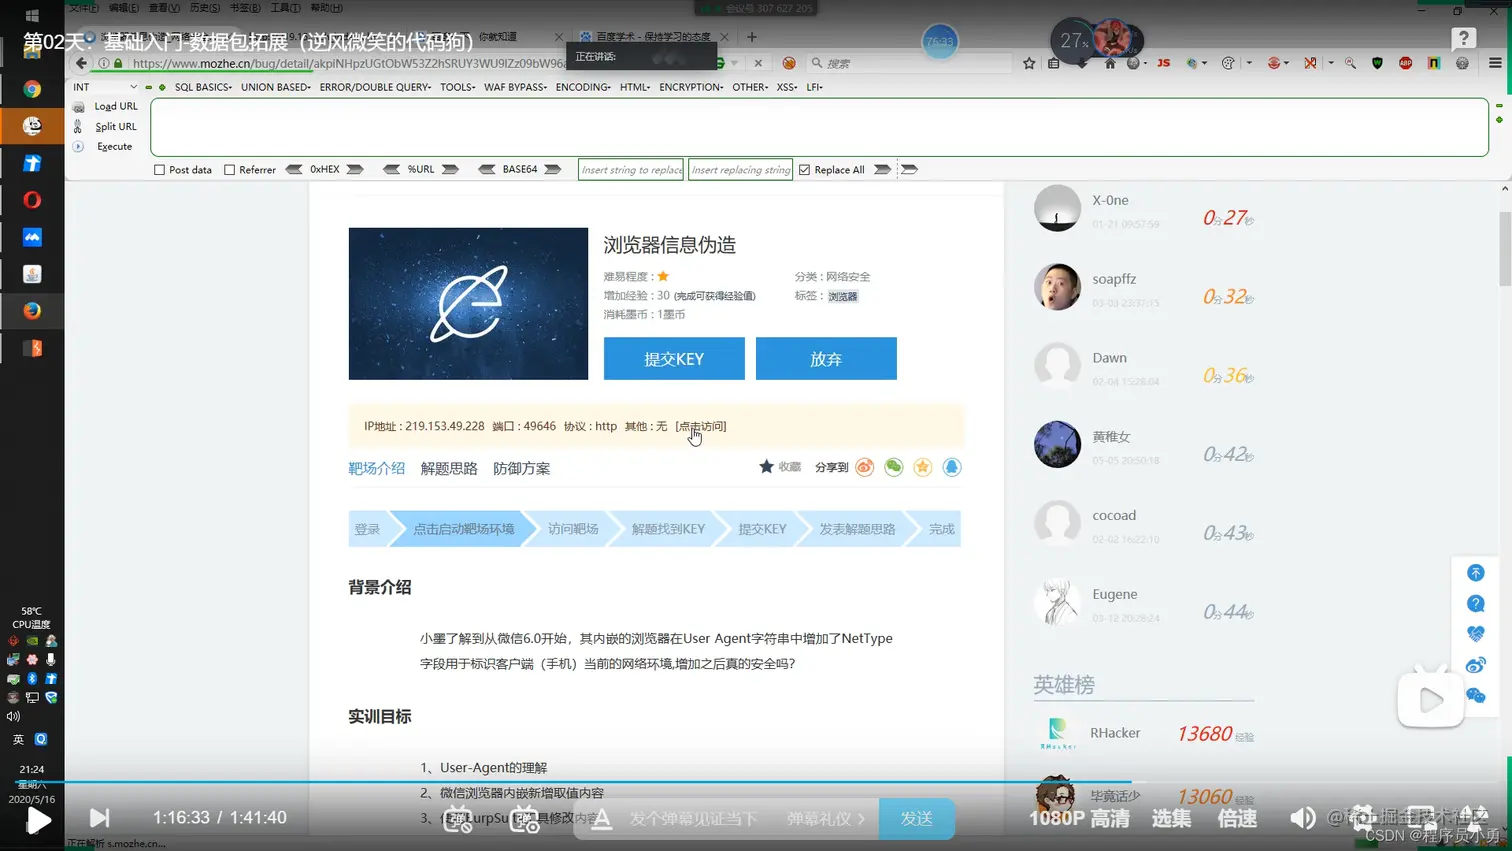Switch to the 防御方案 tab
1512x851 pixels.
click(x=521, y=468)
